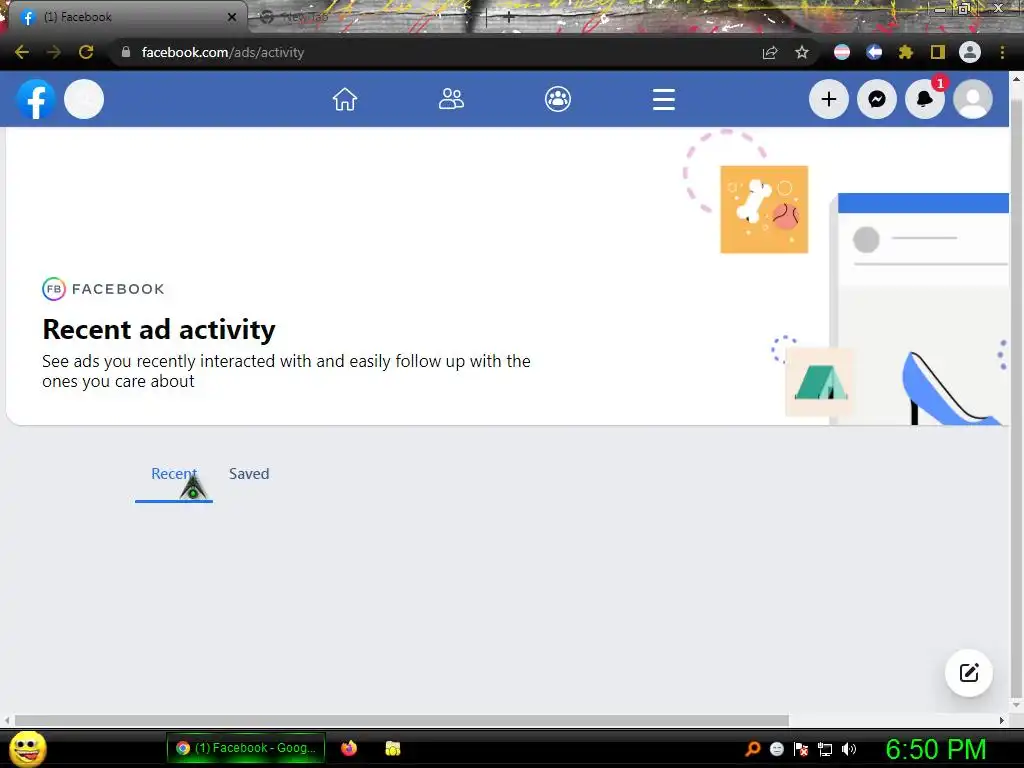Click the network tray icon

tap(825, 749)
